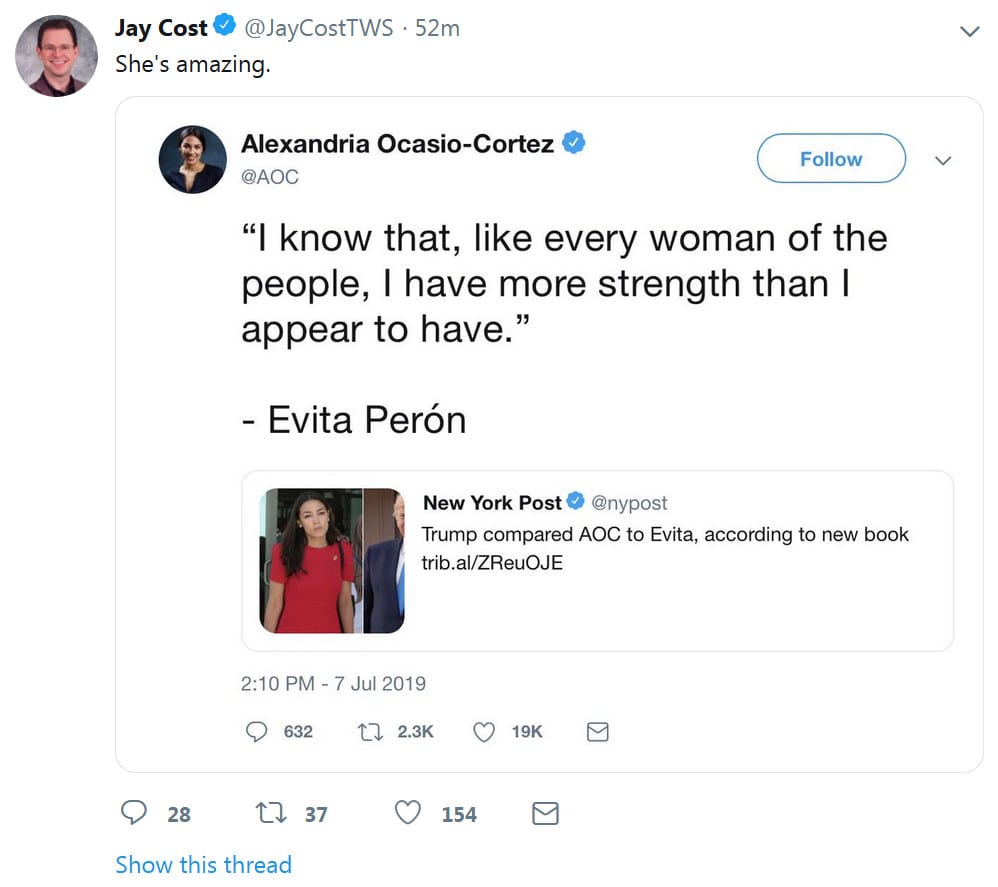998x887 pixels.
Task: Click the 2:10 PM - 7 Jul 2019 timestamp
Action: (x=333, y=684)
